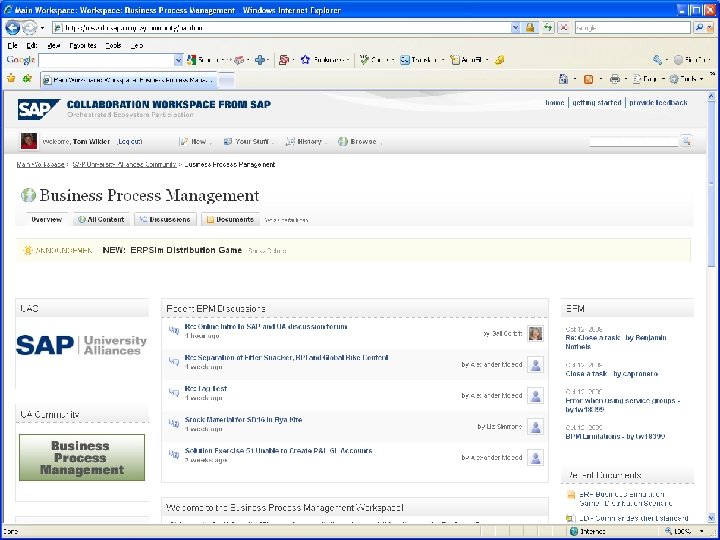Click the Business Process Management green banner
This screenshot has width=720, height=540.
[x=82, y=457]
